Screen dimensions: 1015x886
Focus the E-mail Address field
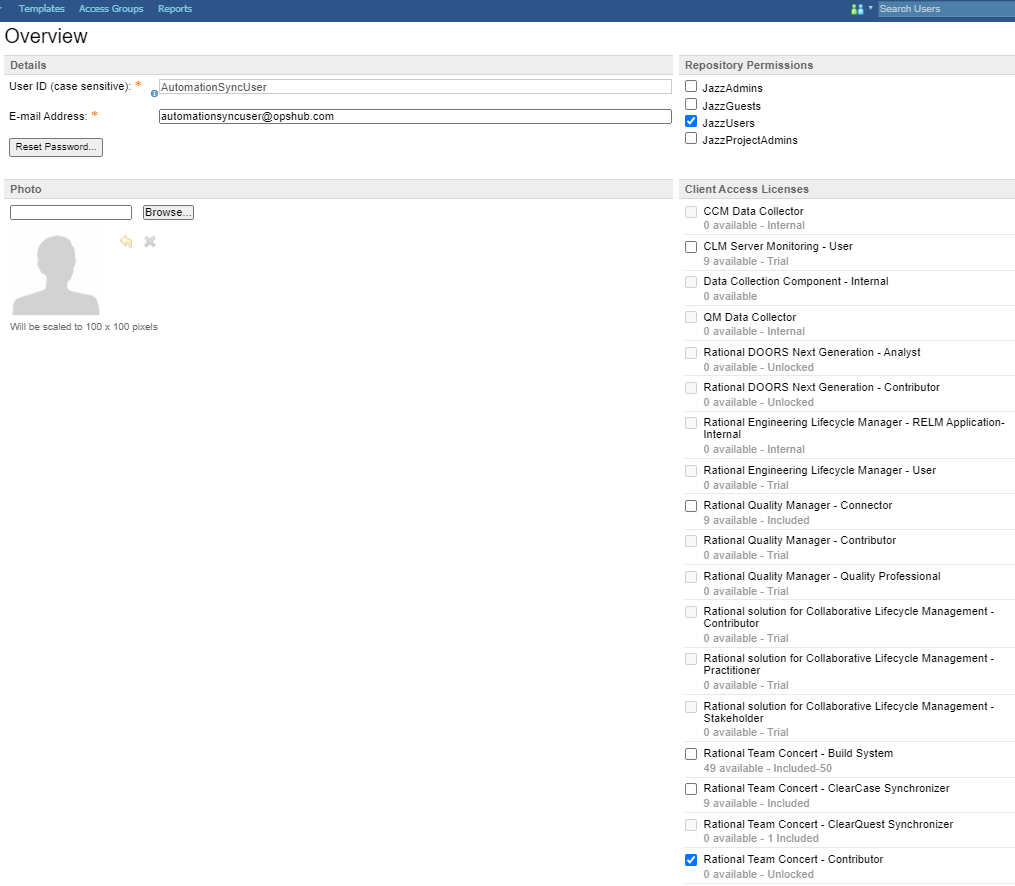pos(415,116)
